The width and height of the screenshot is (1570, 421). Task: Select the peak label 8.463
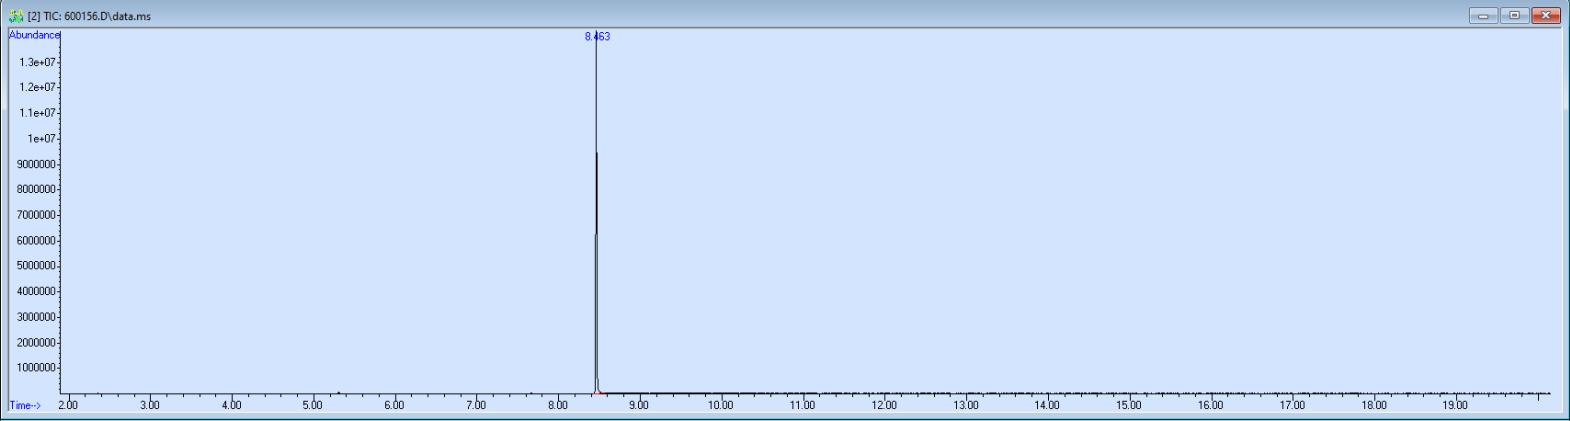tap(597, 37)
